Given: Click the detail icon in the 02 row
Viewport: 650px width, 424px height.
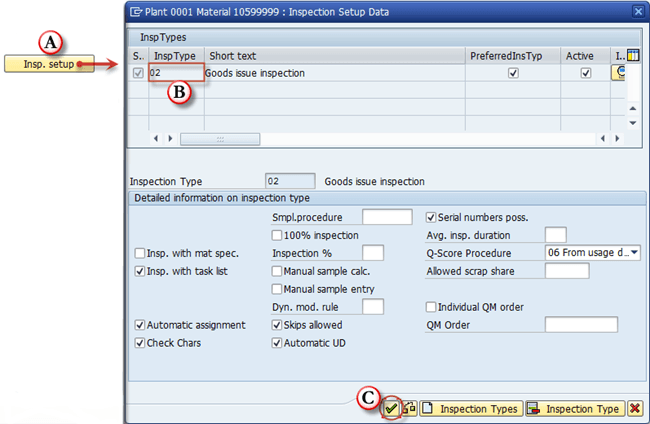Looking at the screenshot, I should tap(619, 73).
